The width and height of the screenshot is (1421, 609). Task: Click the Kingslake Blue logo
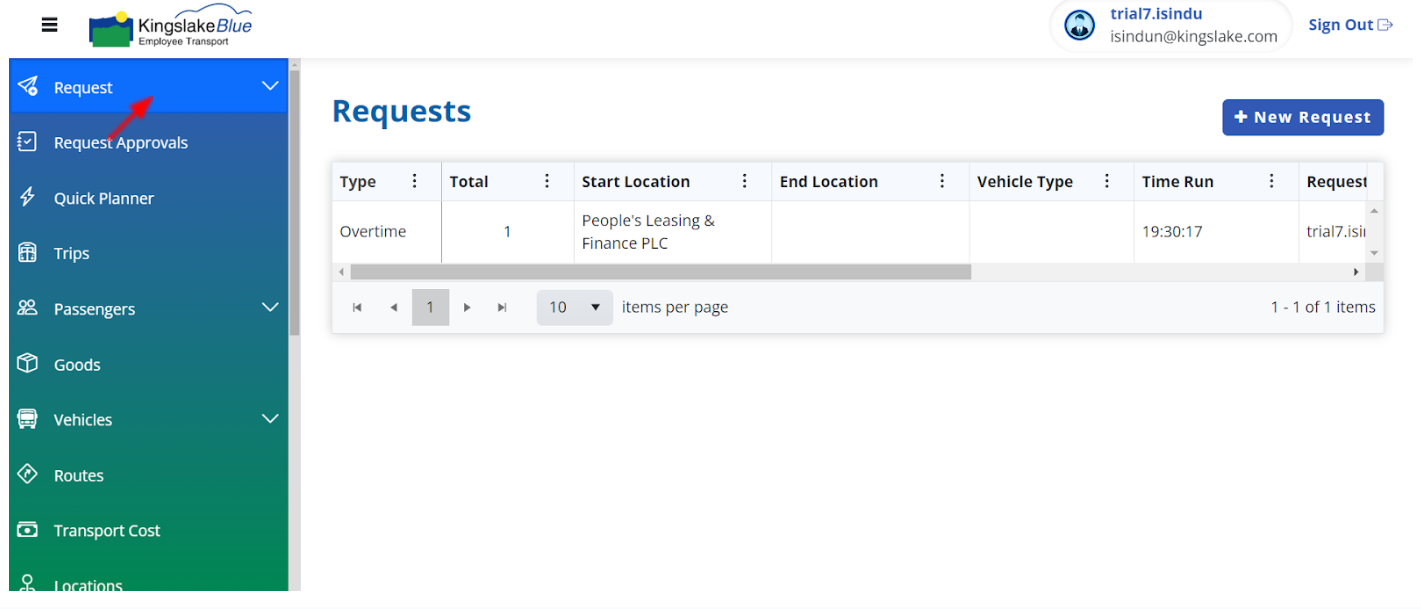pos(171,28)
